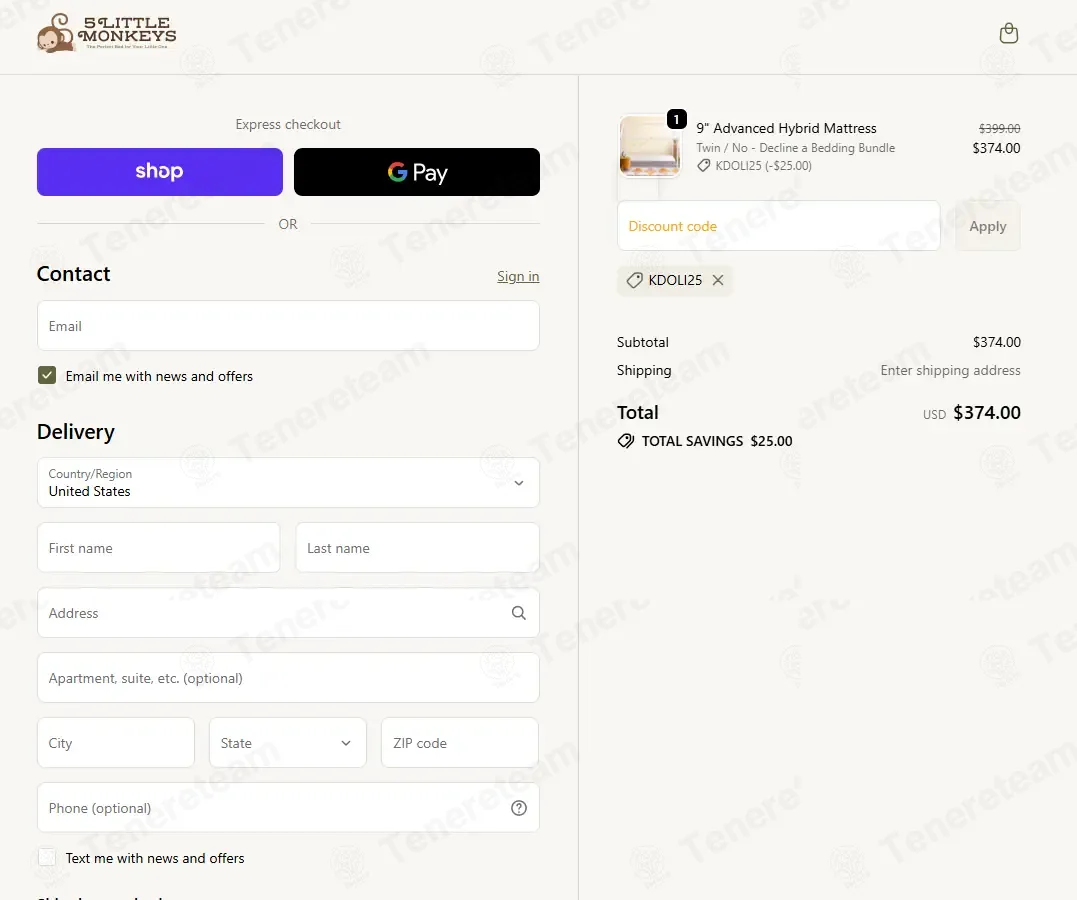Focus the Address input field
The image size is (1077, 900).
coord(288,613)
